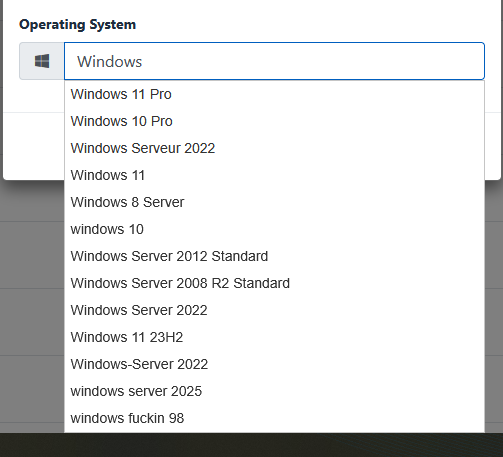Select lowercase windows 10 entry
Image resolution: width=503 pixels, height=457 pixels.
coord(274,229)
